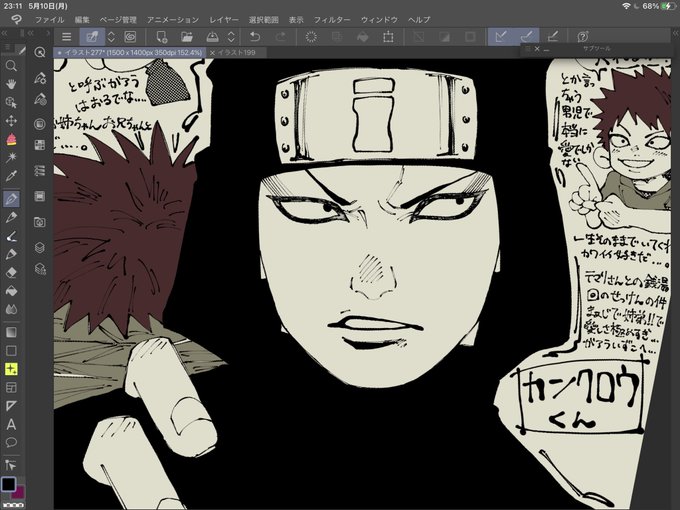Select the Eyedropper tool
The height and width of the screenshot is (510, 680).
(11, 176)
